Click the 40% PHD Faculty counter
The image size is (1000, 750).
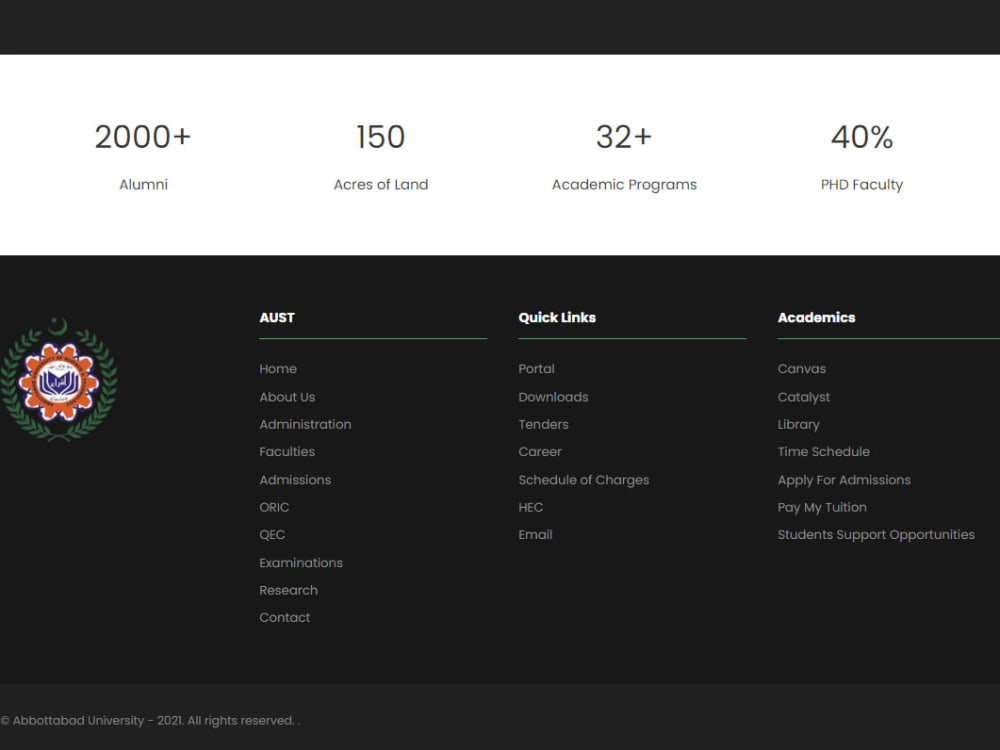[x=862, y=156]
